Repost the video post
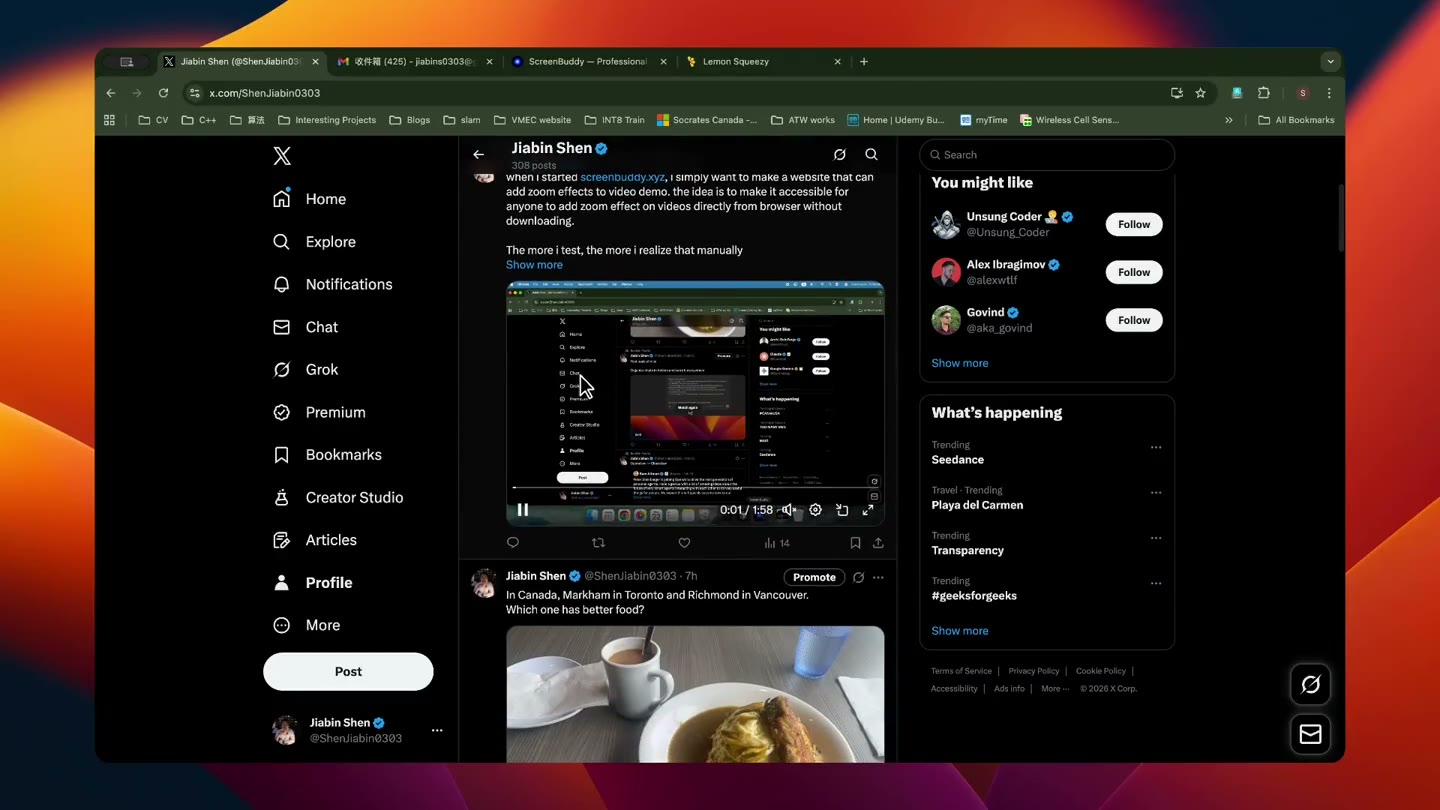This screenshot has width=1440, height=810. click(598, 543)
